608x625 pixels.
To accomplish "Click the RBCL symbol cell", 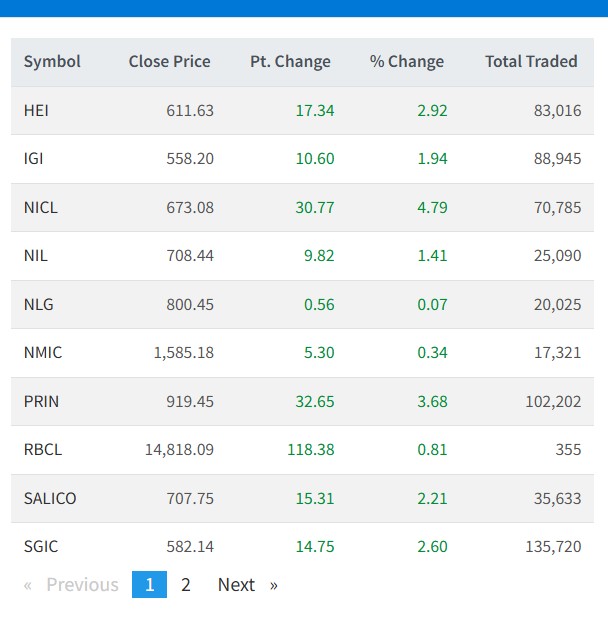I will pos(43,450).
